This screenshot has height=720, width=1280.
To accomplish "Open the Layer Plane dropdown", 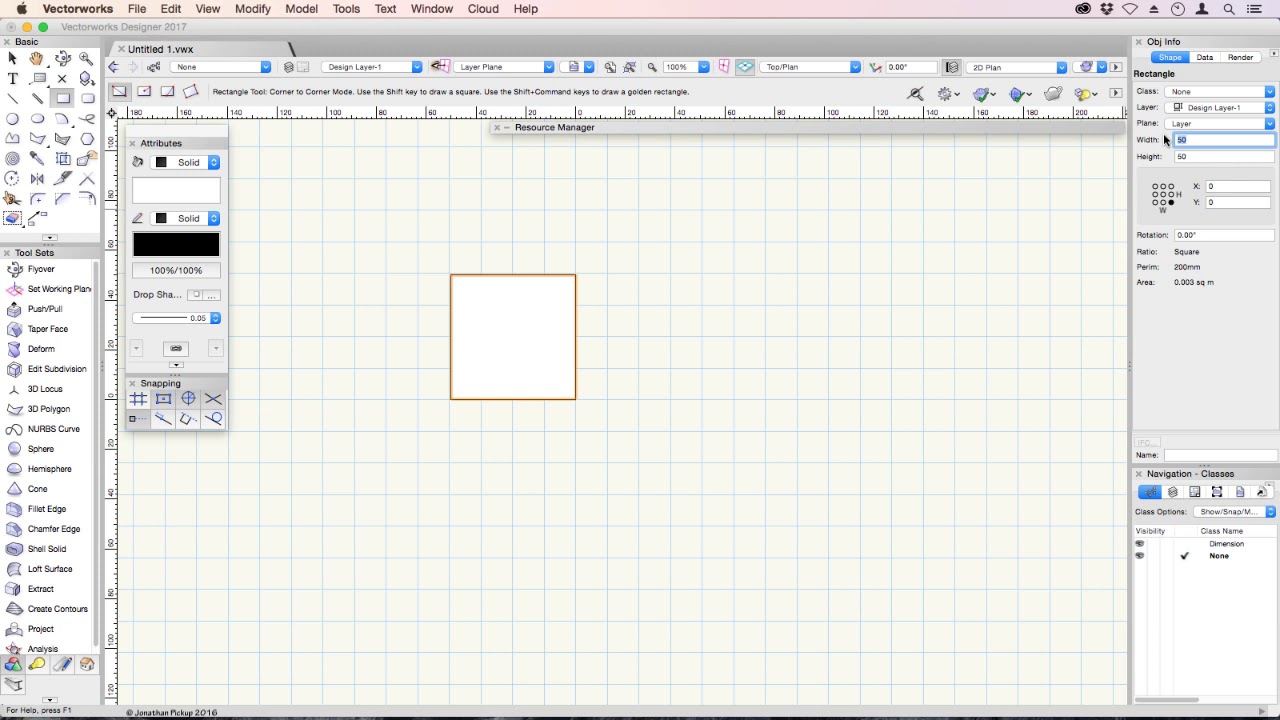I will (x=505, y=67).
